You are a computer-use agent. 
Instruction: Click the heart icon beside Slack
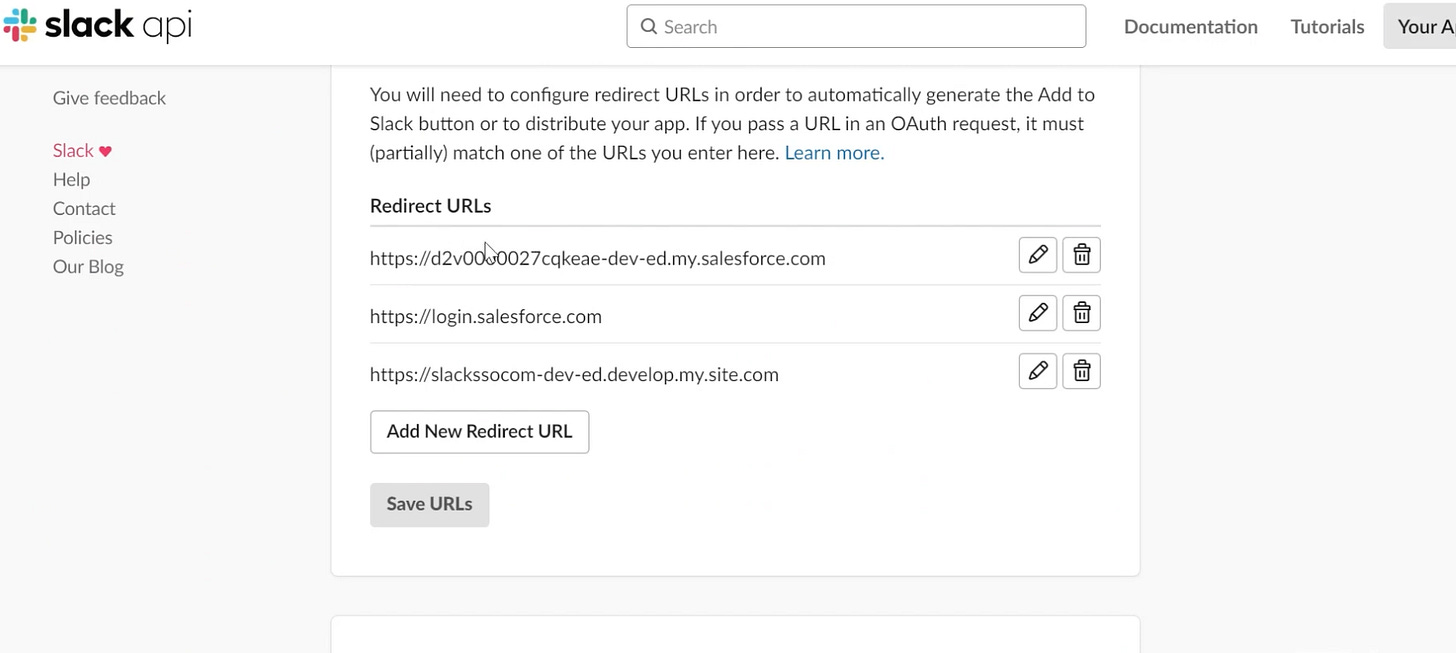105,151
